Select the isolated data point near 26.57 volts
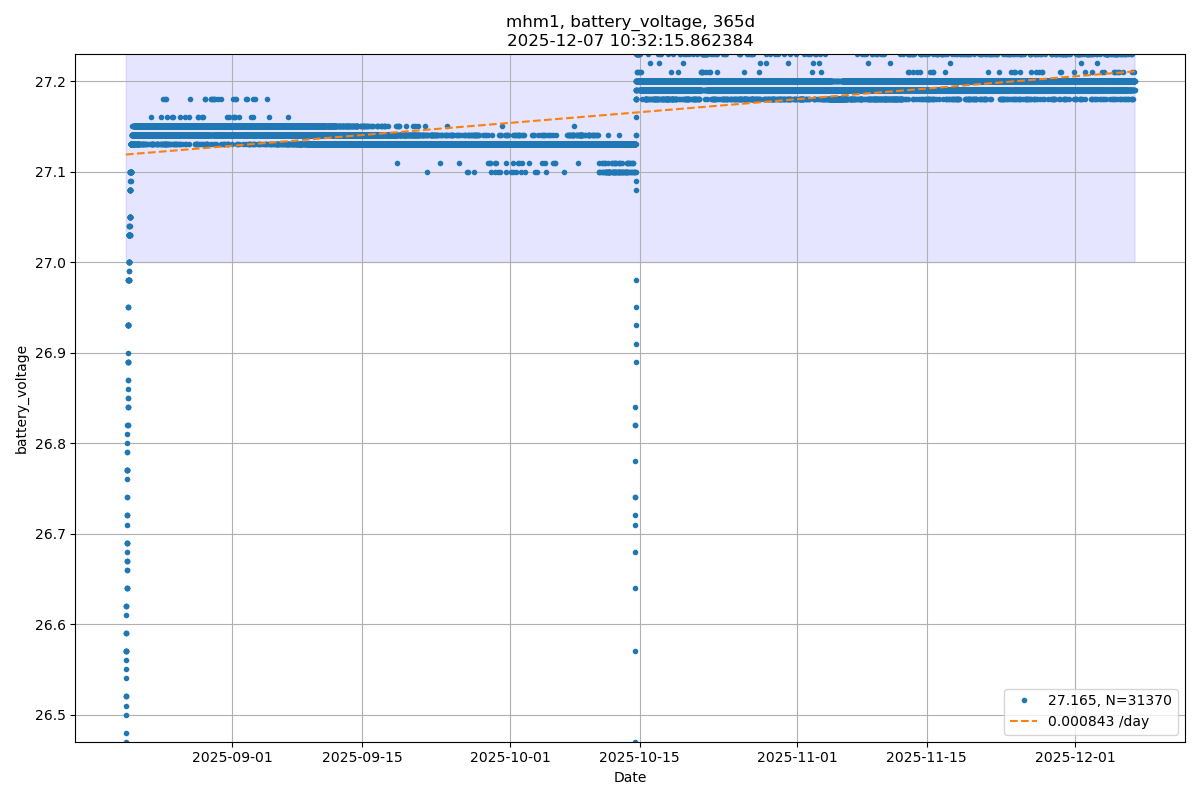The height and width of the screenshot is (800, 1200). (635, 651)
